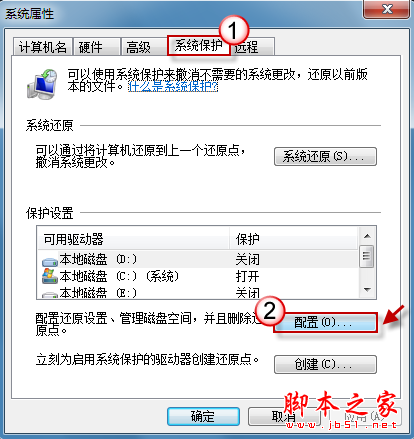This screenshot has height=439, width=414.
Task: Click the 保护 column header
Action: click(294, 239)
